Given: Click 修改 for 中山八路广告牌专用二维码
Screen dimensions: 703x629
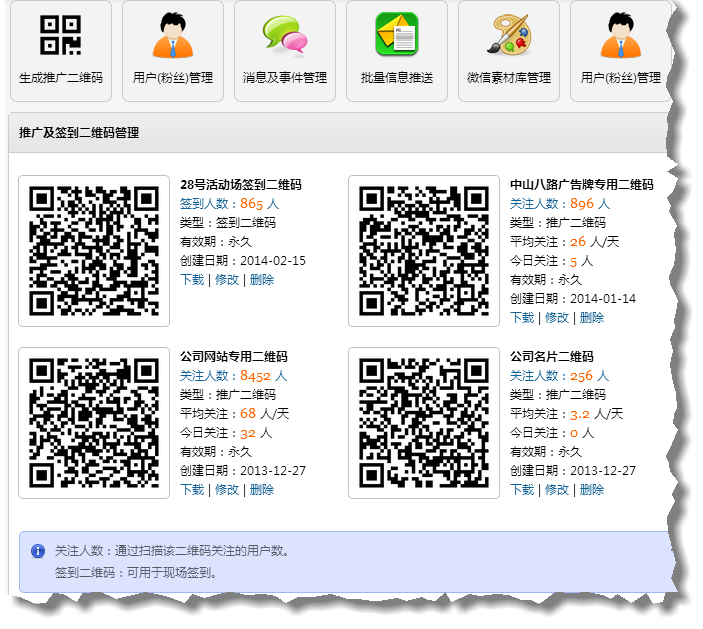Looking at the screenshot, I should coord(557,318).
